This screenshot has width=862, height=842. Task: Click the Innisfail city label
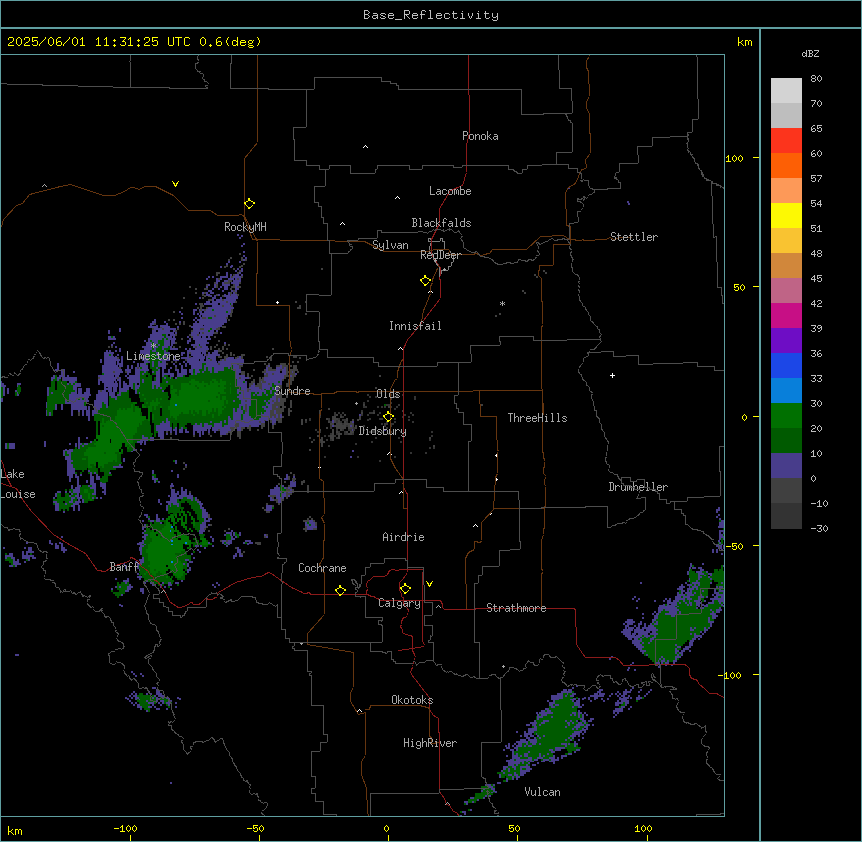[415, 326]
